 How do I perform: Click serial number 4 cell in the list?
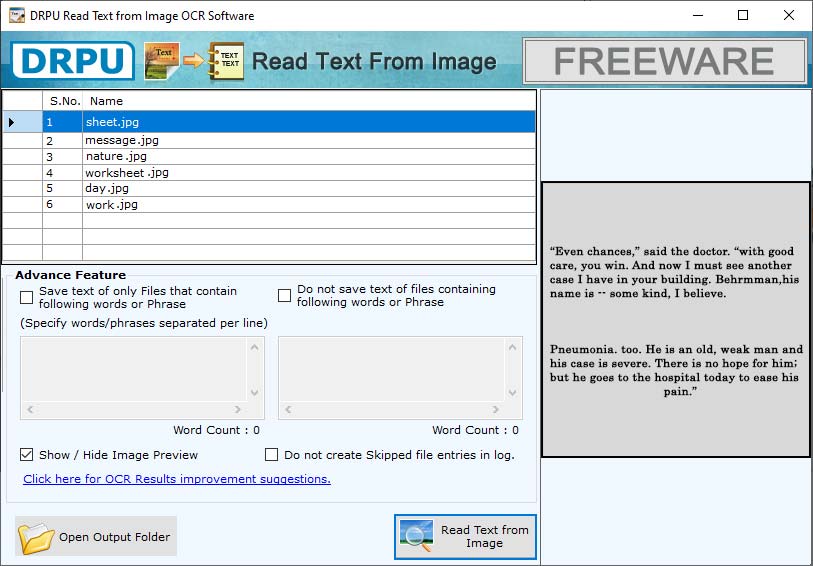[x=63, y=173]
